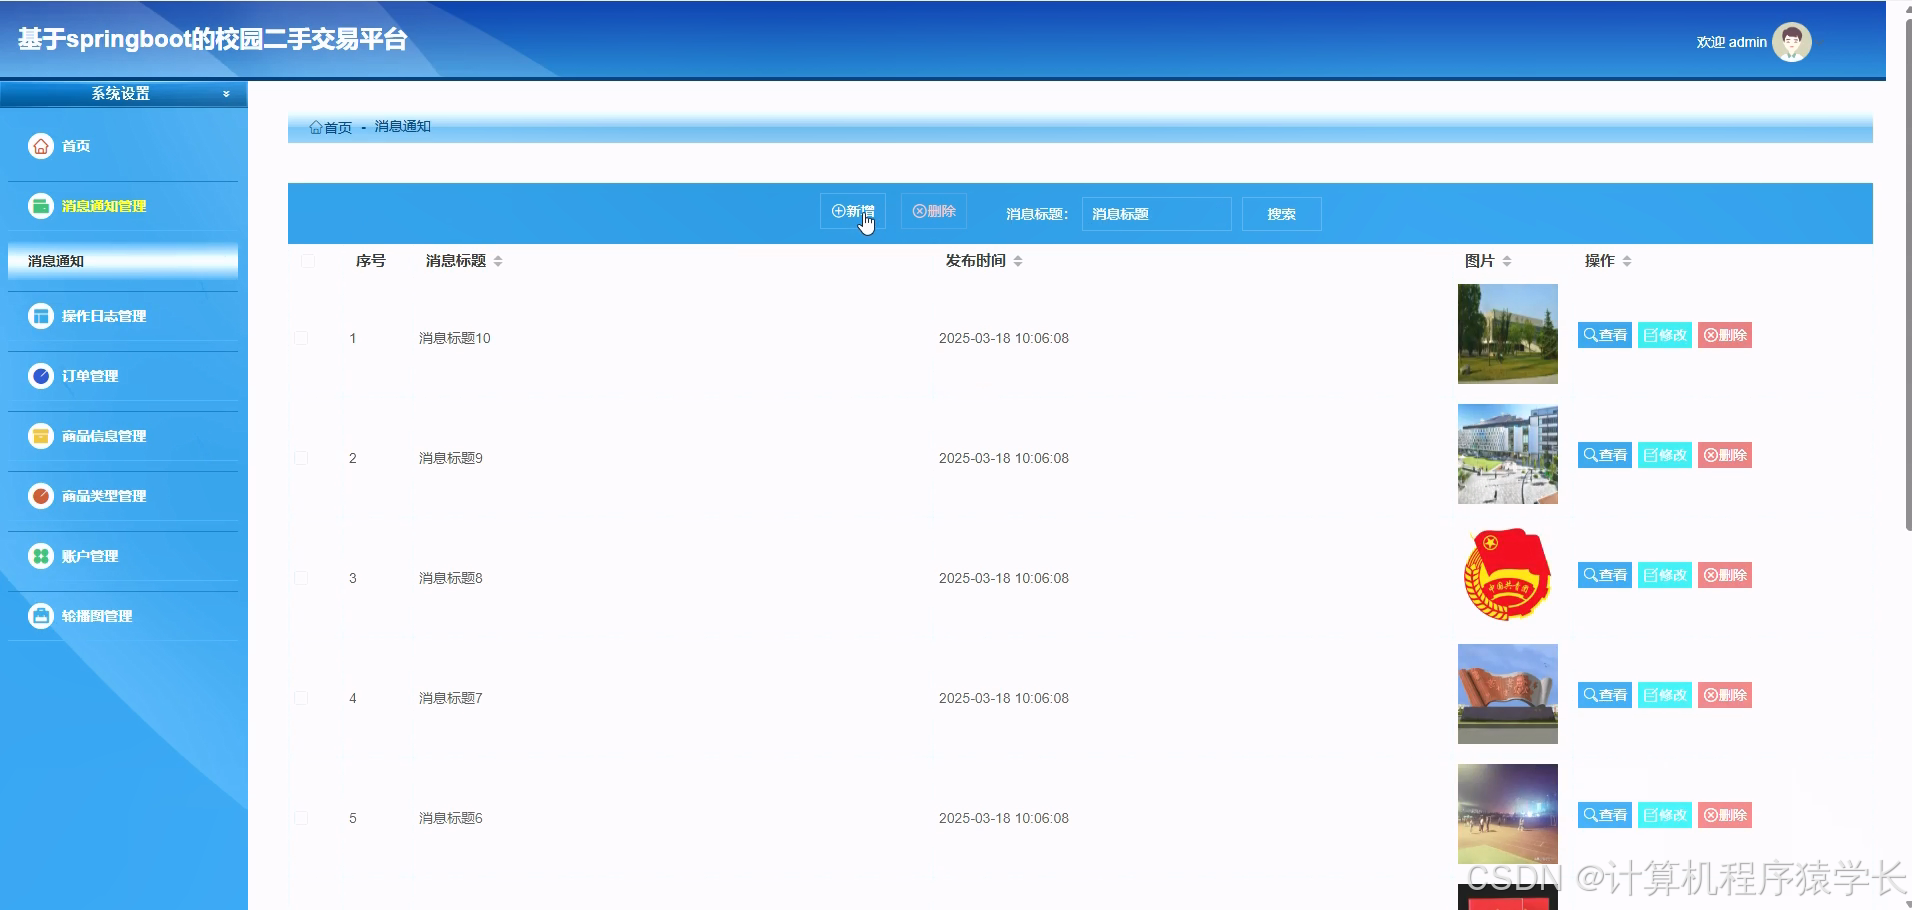Click the 操作日志管理 sidebar icon
This screenshot has height=910, width=1912.
pos(41,316)
